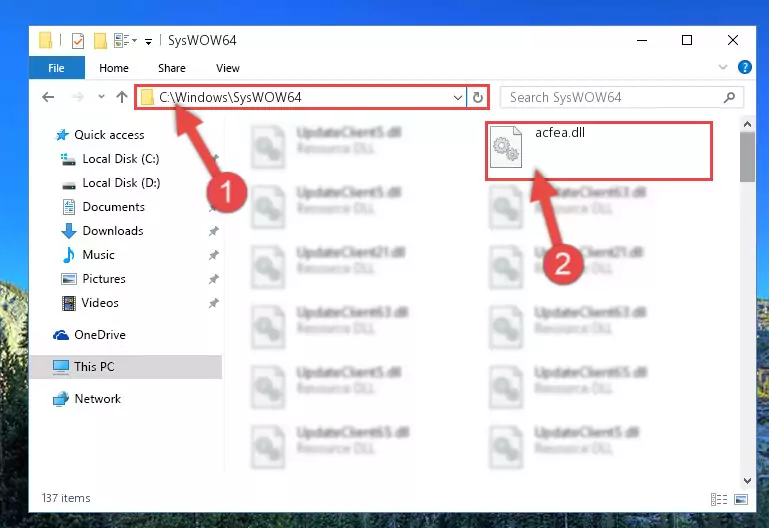
Task: Switch to the View ribbon tab
Action: [228, 68]
